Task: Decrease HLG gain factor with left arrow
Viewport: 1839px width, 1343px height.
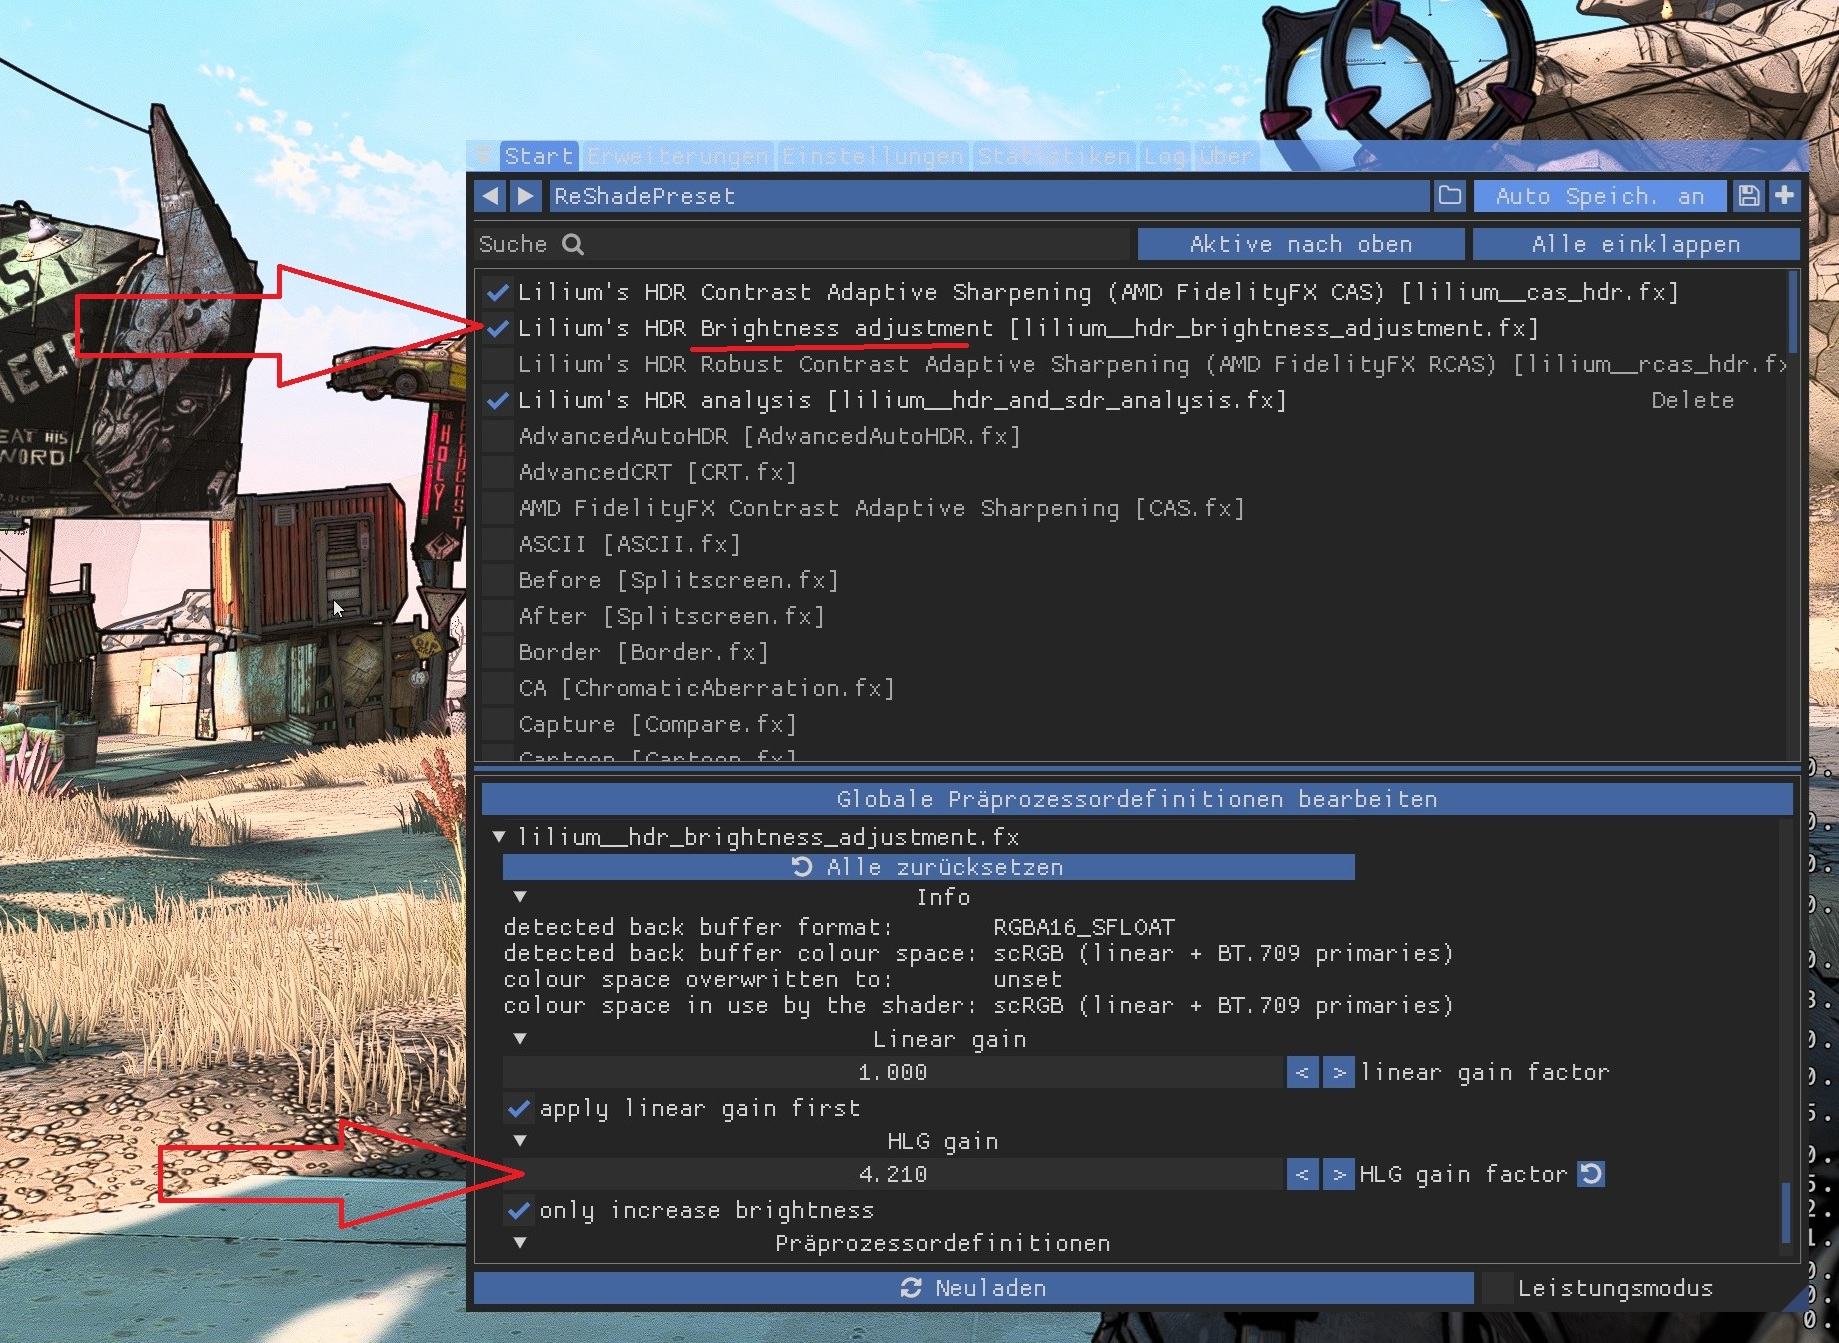Action: 1302,1174
